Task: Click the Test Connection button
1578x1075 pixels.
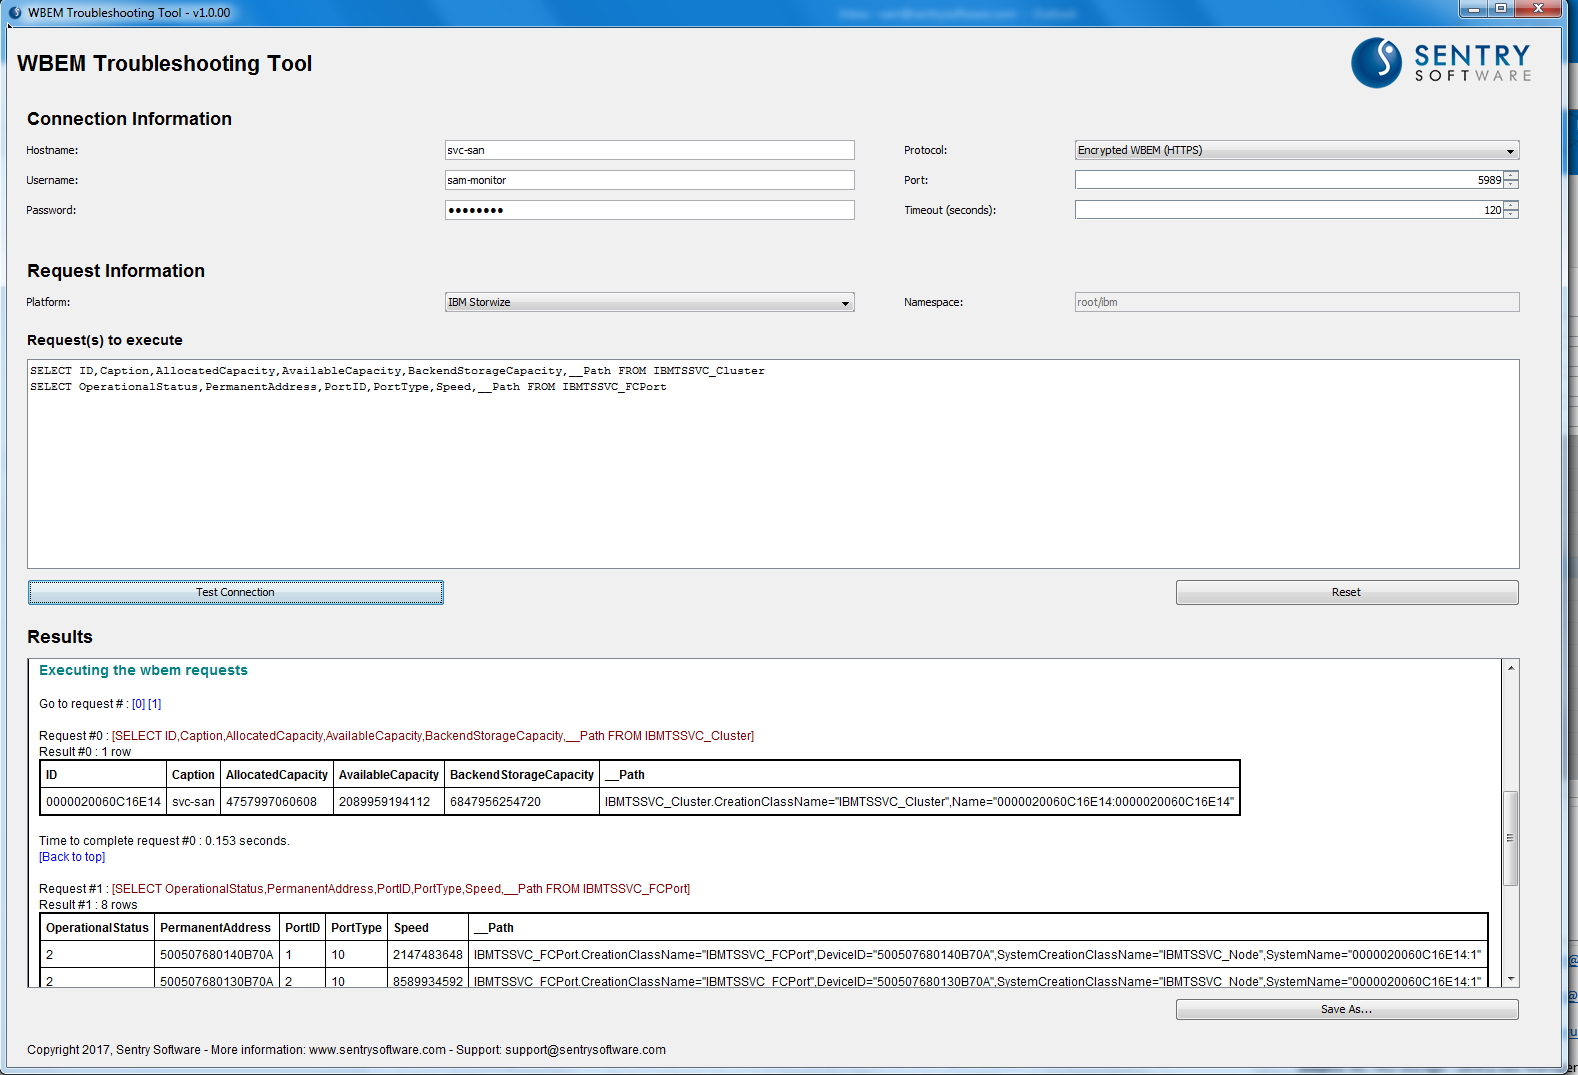Action: (x=235, y=592)
